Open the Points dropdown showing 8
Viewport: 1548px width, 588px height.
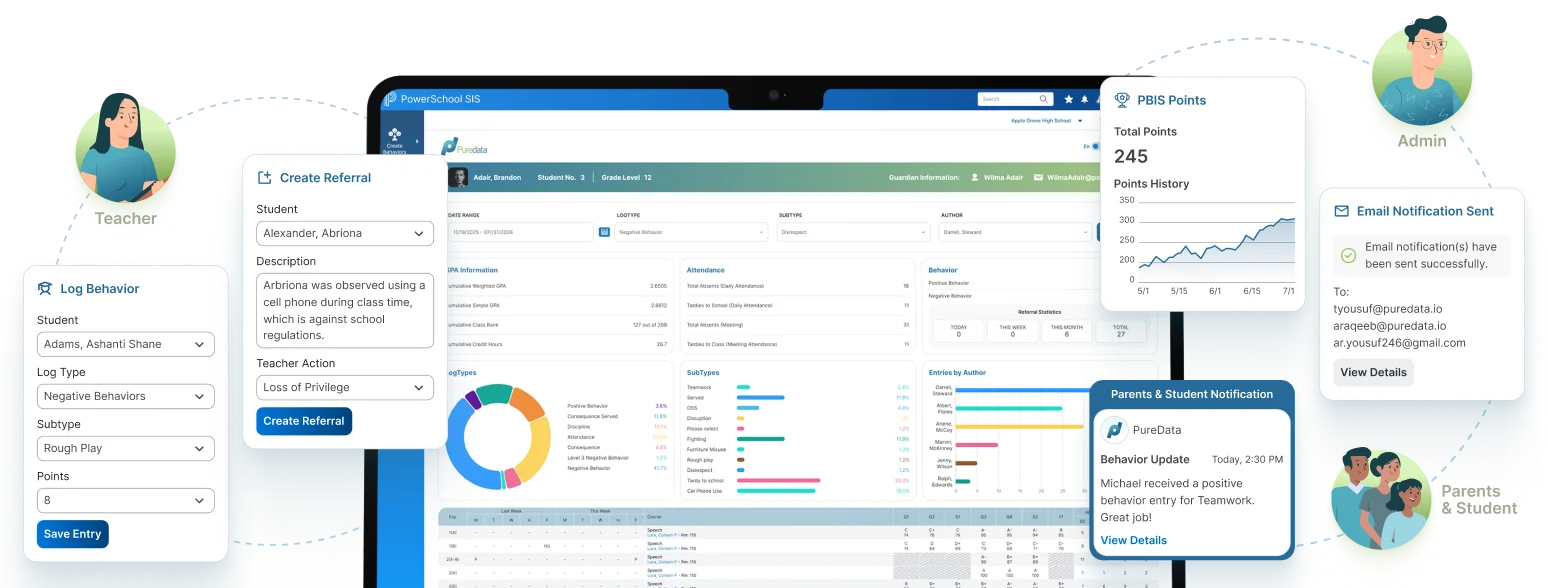pyautogui.click(x=126, y=500)
